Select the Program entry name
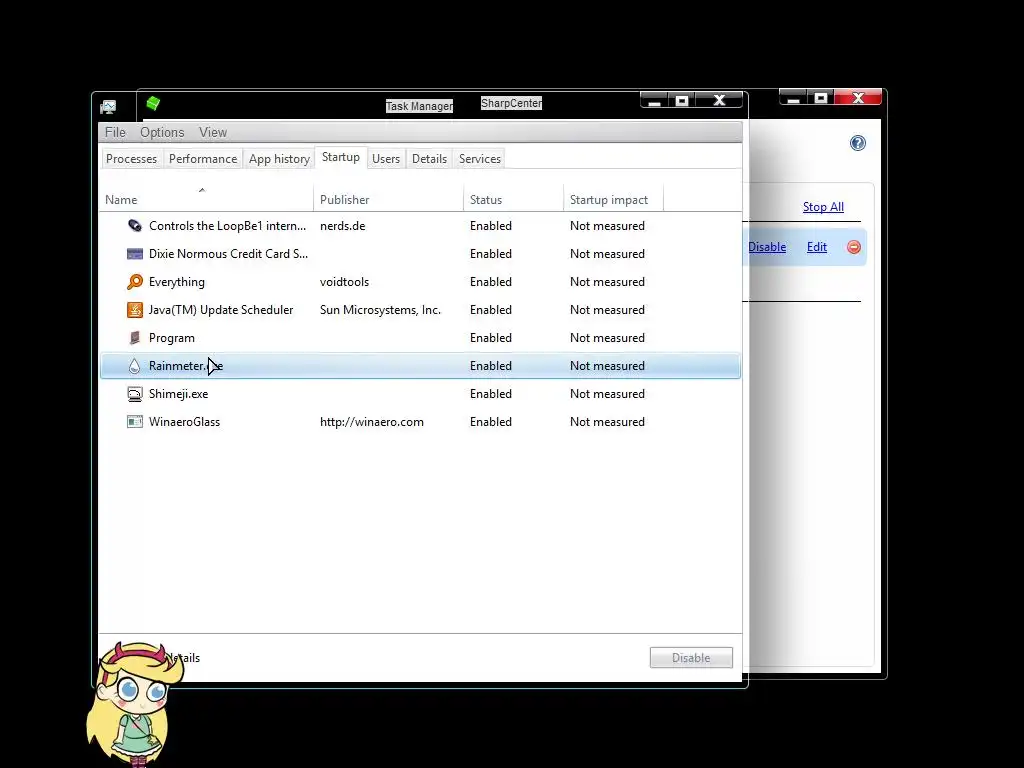The image size is (1024, 768). pos(172,338)
